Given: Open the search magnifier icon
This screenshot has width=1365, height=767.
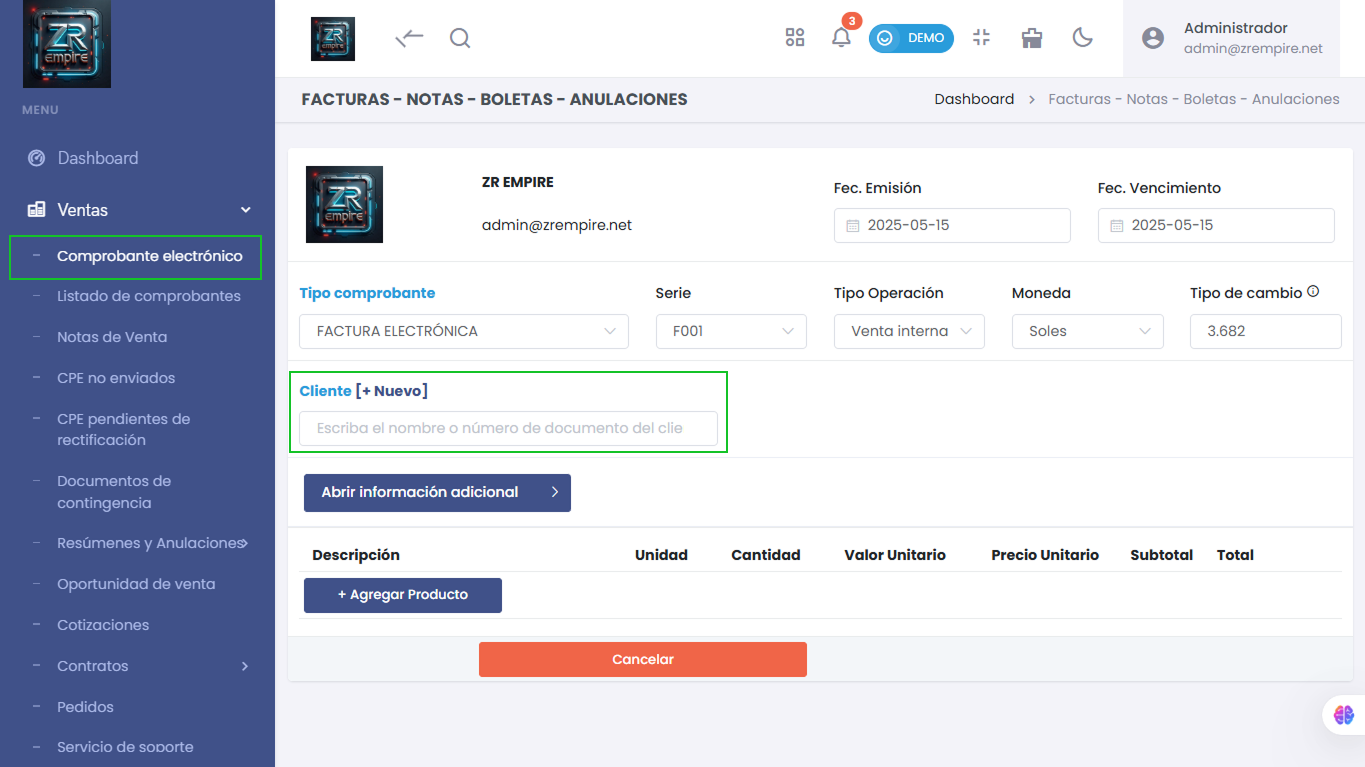Looking at the screenshot, I should pyautogui.click(x=460, y=38).
